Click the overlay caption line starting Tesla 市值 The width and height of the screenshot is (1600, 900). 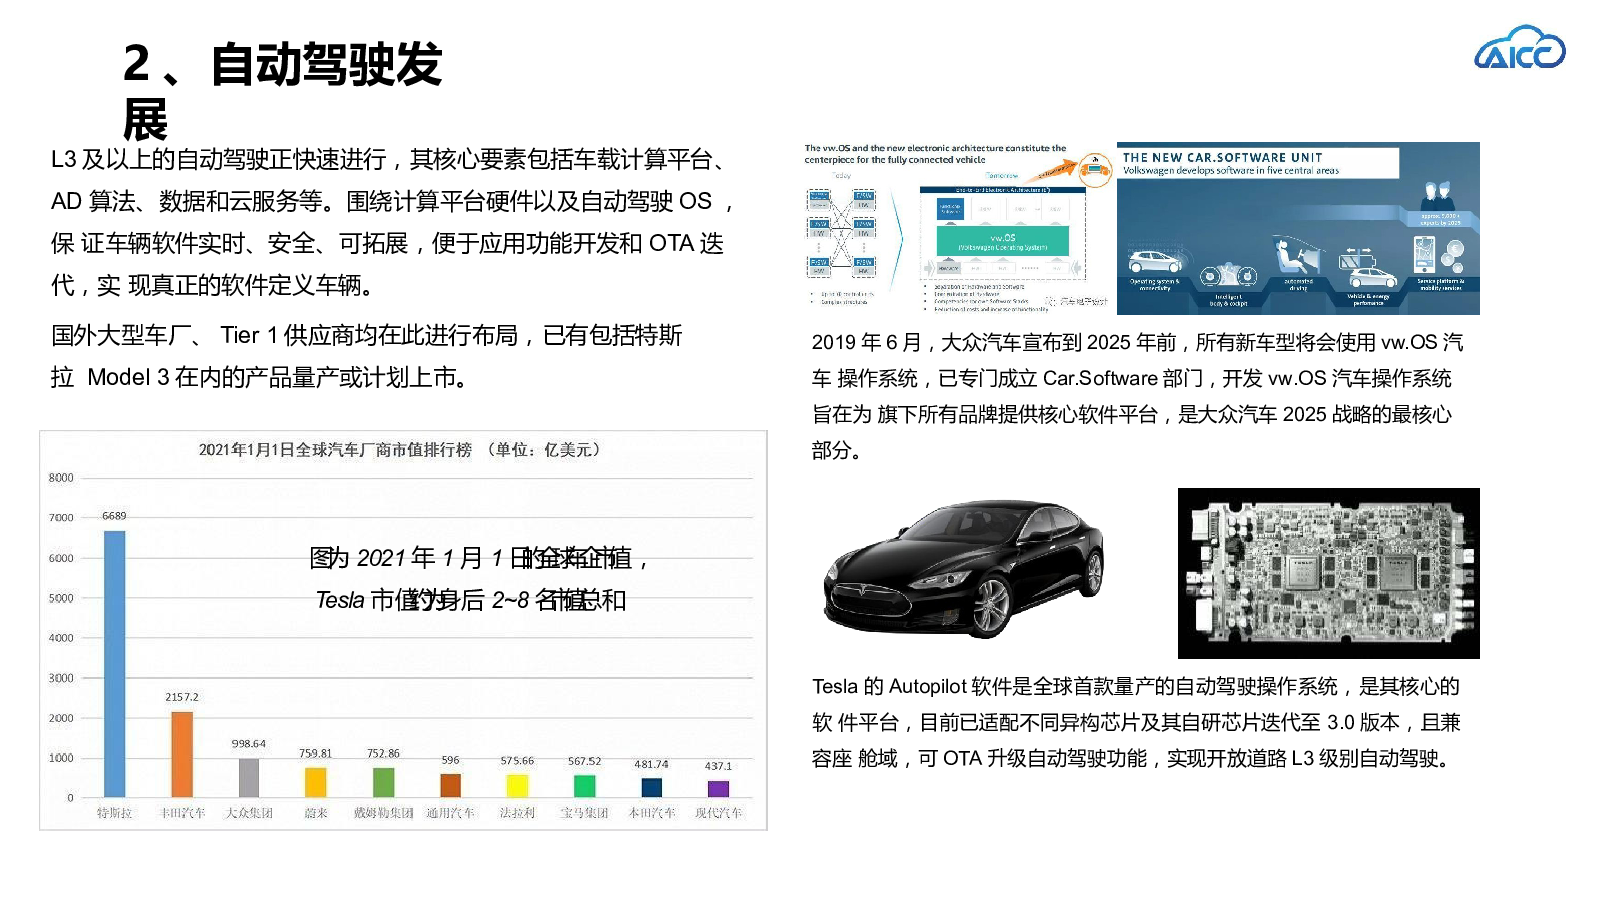tap(471, 599)
